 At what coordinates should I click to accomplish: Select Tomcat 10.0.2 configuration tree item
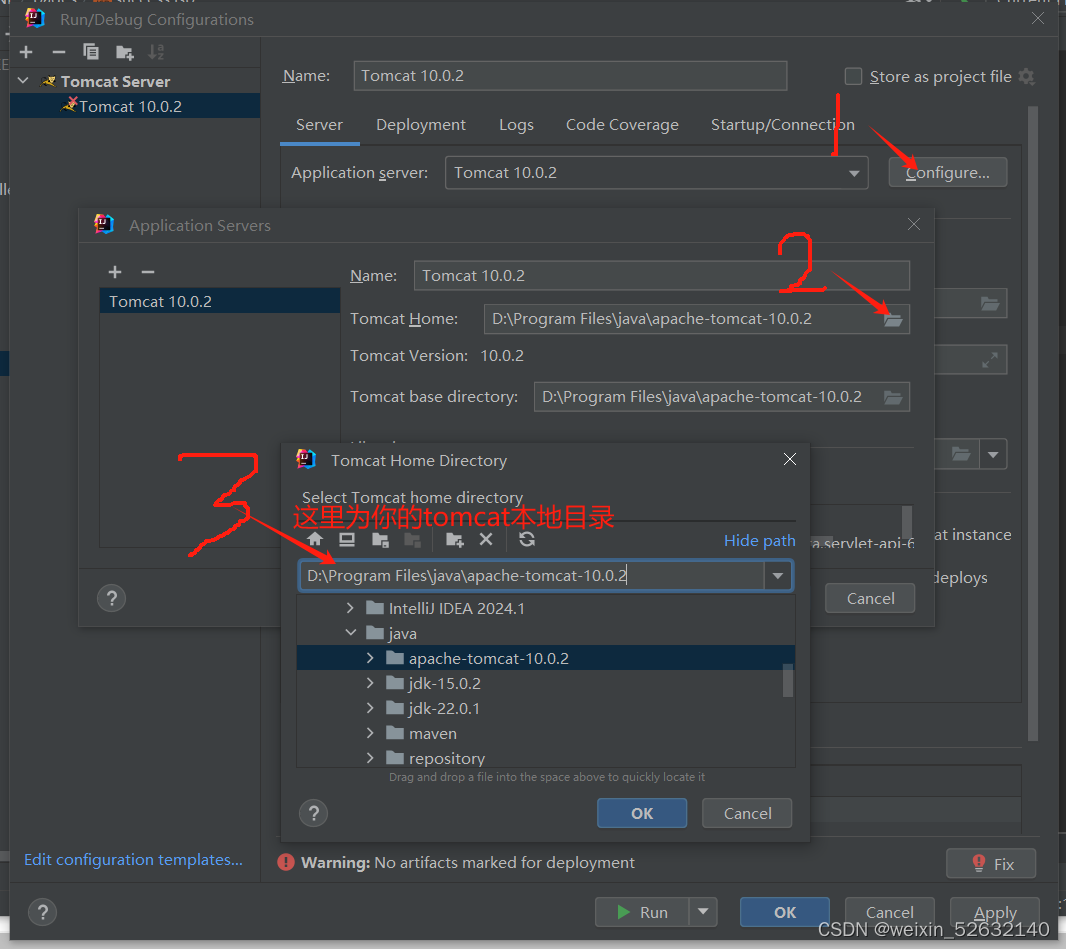pos(135,106)
